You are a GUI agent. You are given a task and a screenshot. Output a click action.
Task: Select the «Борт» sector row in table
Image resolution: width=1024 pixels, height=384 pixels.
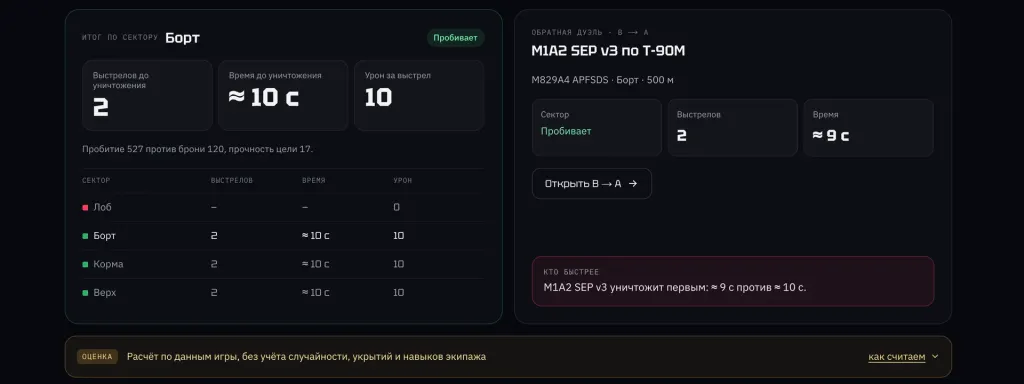point(283,236)
